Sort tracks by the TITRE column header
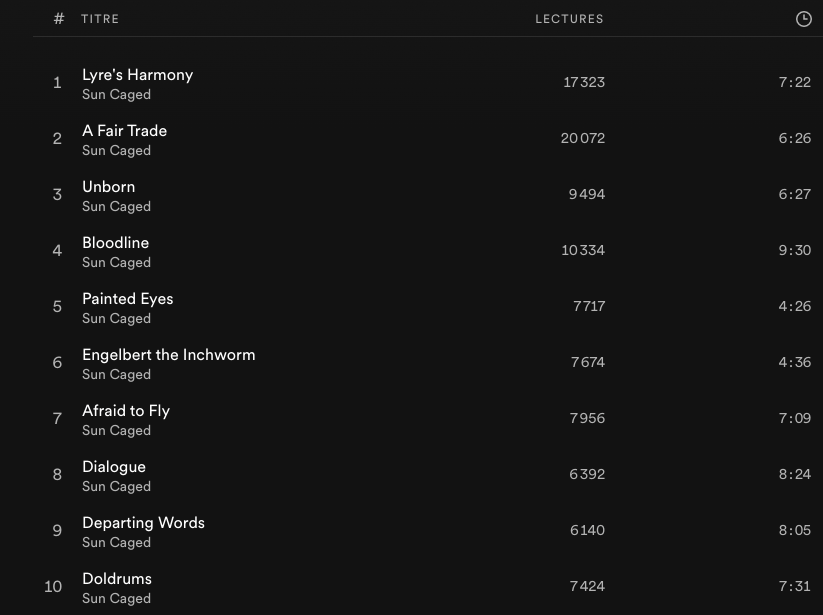Screen dimensions: 823x615 click(x=100, y=19)
